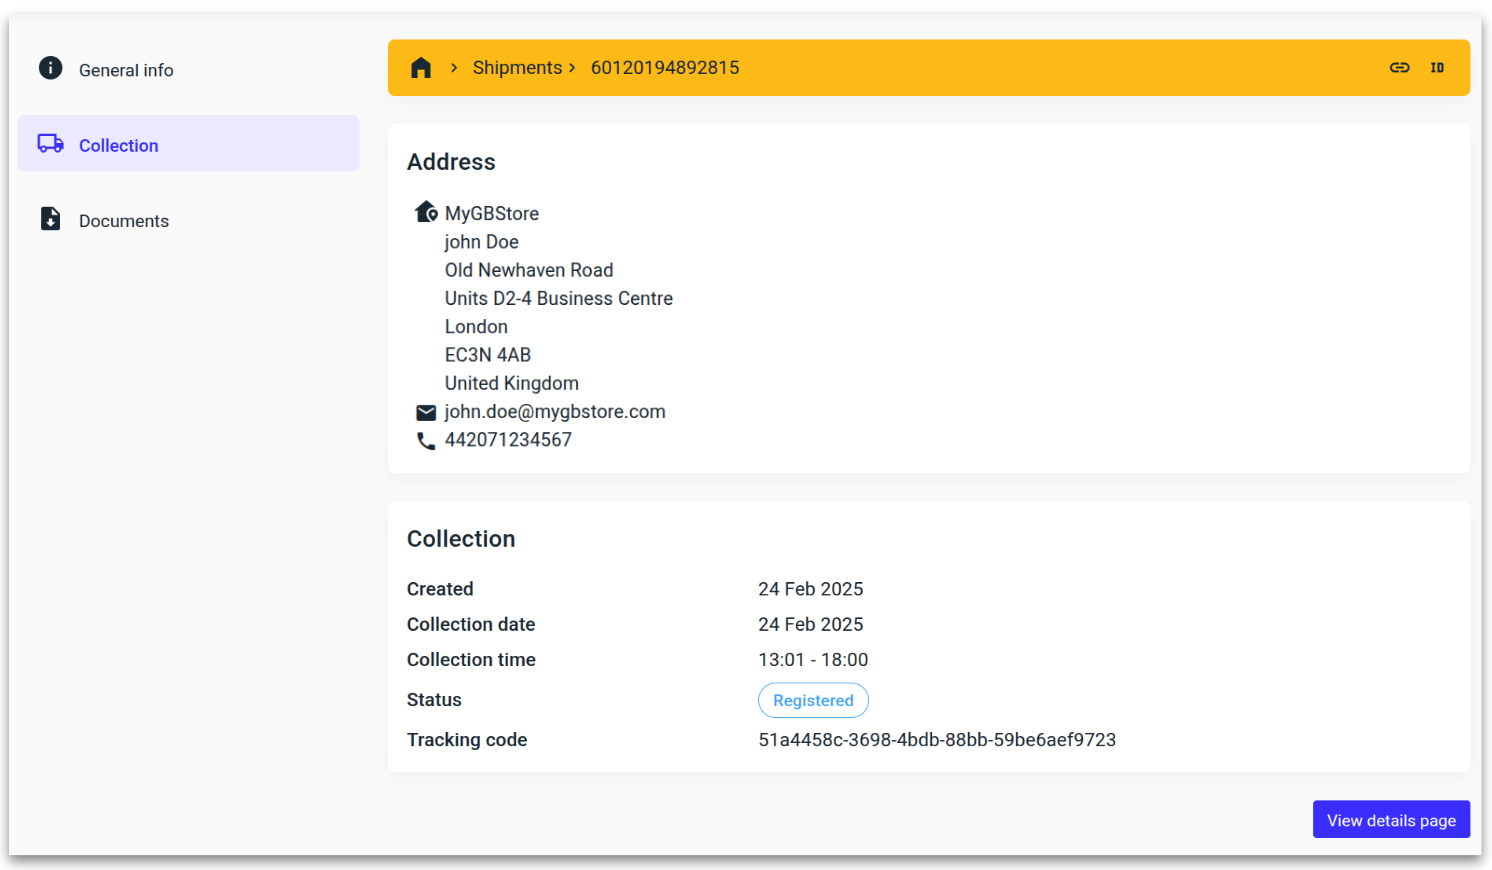This screenshot has width=1492, height=870.
Task: Select the Collection sidebar entry
Action: [x=118, y=145]
